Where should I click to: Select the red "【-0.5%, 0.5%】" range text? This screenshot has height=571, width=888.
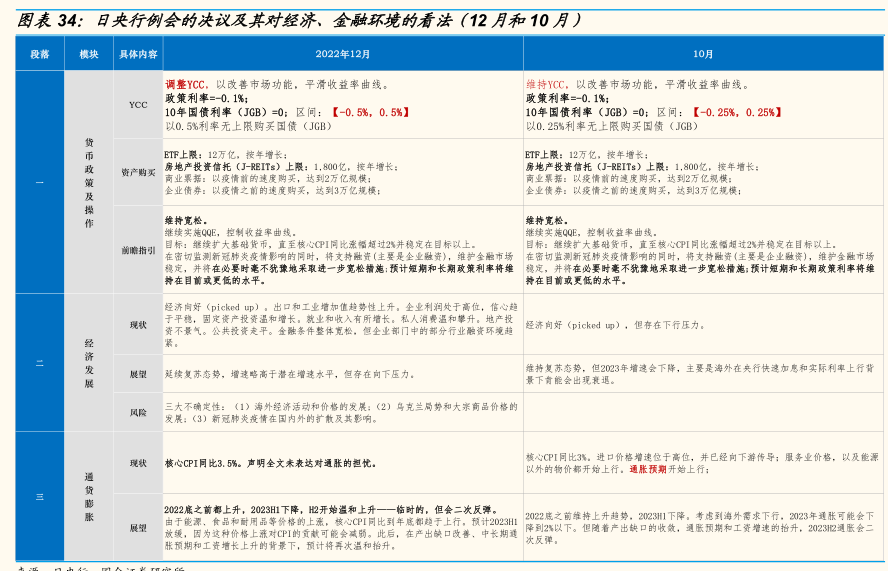[370, 113]
